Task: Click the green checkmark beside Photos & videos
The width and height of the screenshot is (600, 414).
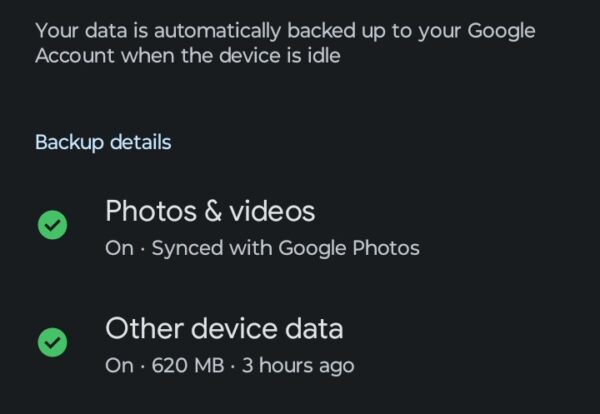Action: click(x=52, y=226)
